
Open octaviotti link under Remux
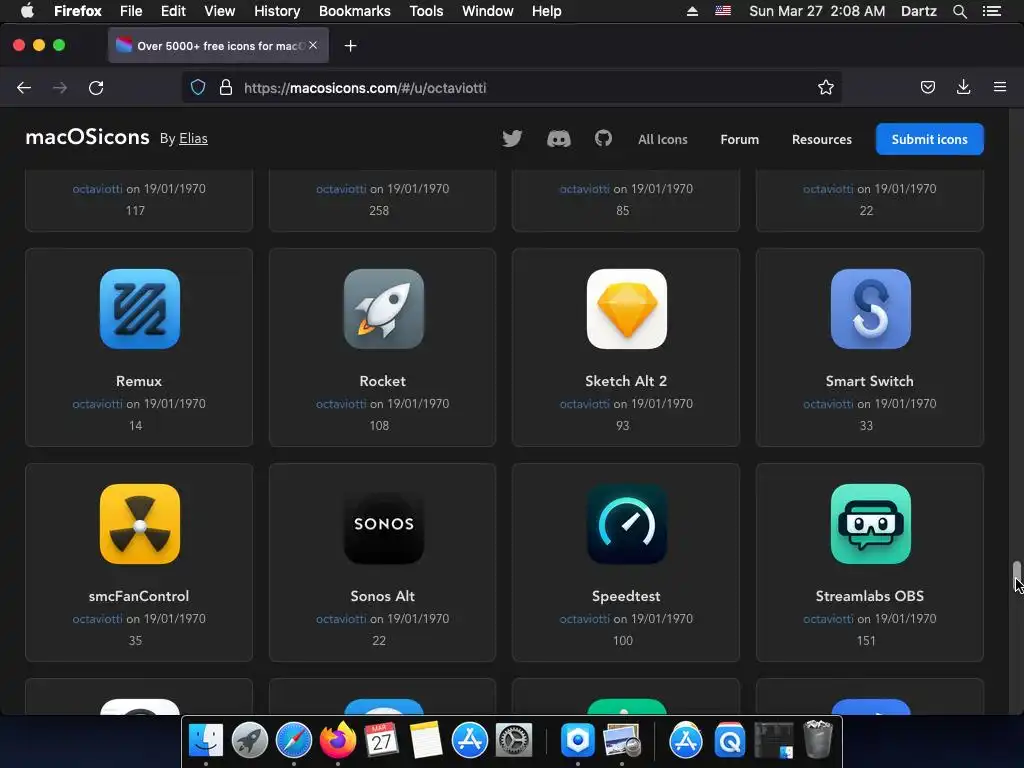point(97,404)
